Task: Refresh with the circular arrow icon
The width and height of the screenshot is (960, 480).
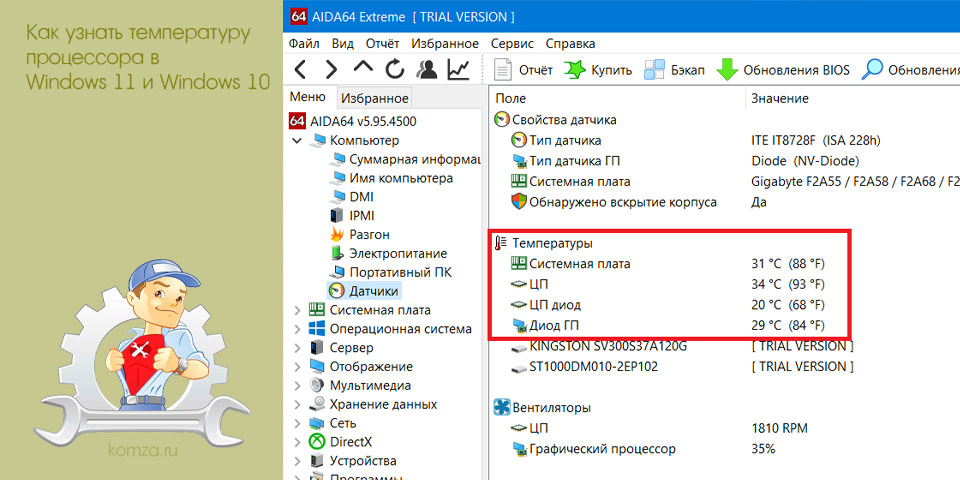Action: (395, 69)
